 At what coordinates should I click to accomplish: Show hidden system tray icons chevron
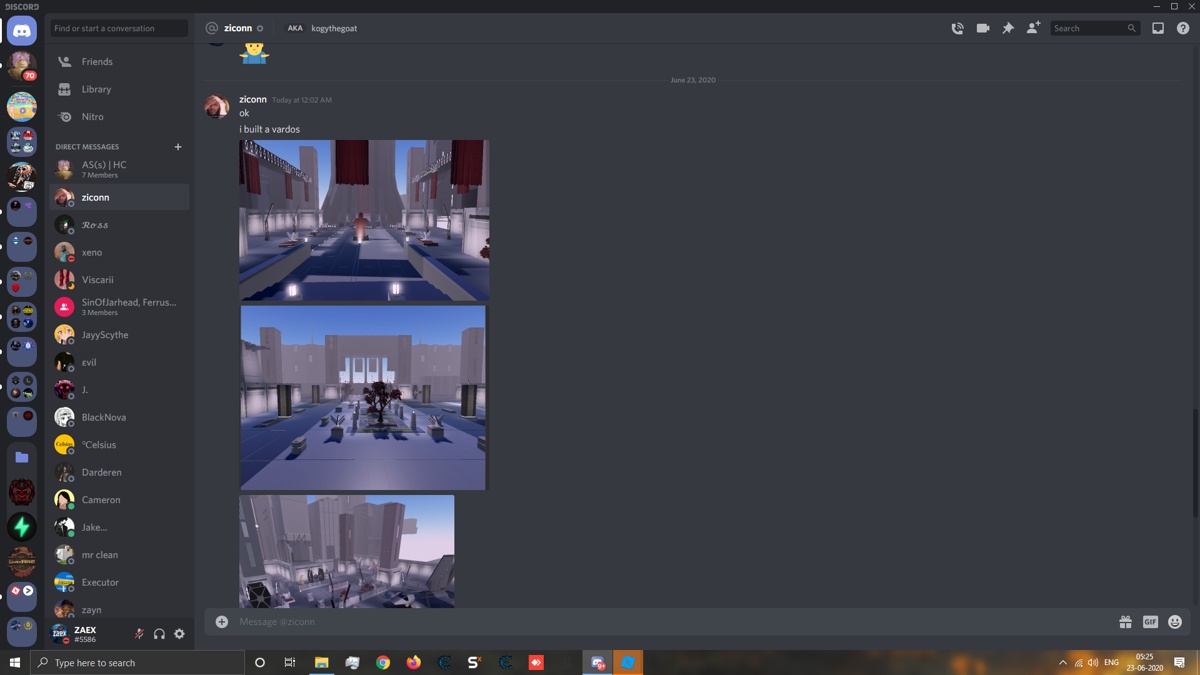coord(1062,663)
